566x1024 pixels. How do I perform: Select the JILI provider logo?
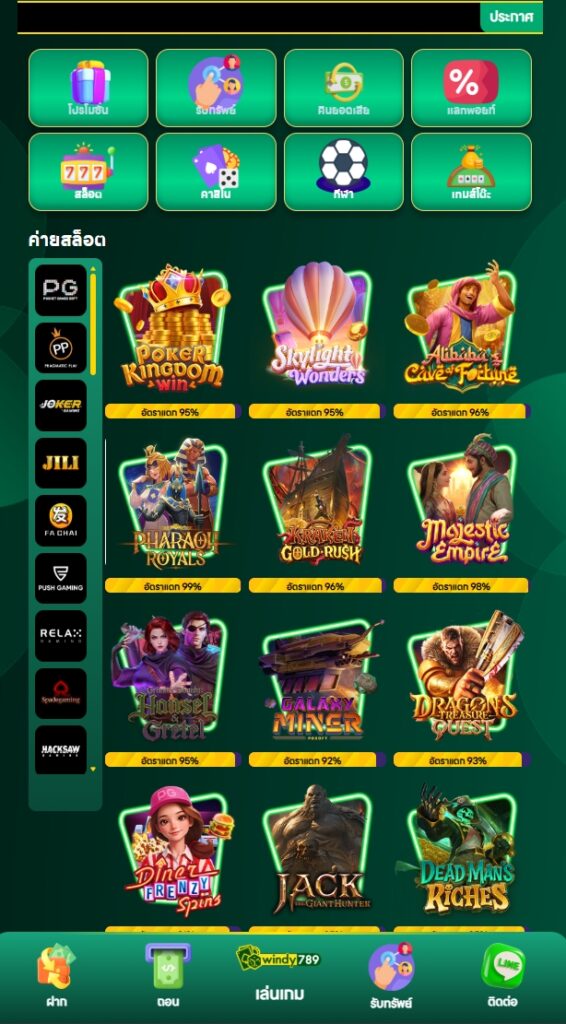click(x=61, y=463)
